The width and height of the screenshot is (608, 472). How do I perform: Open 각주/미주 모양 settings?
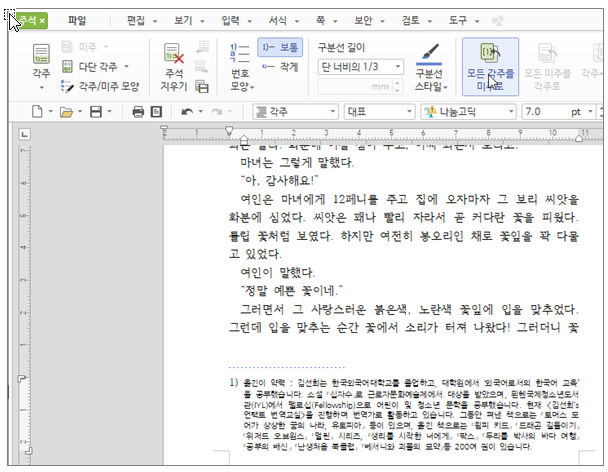pyautogui.click(x=100, y=86)
